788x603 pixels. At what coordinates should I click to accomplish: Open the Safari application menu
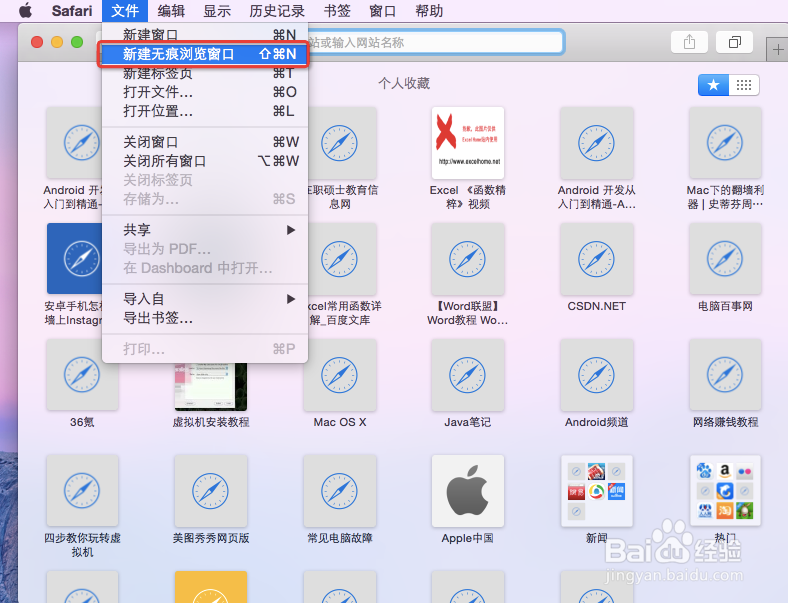click(72, 11)
